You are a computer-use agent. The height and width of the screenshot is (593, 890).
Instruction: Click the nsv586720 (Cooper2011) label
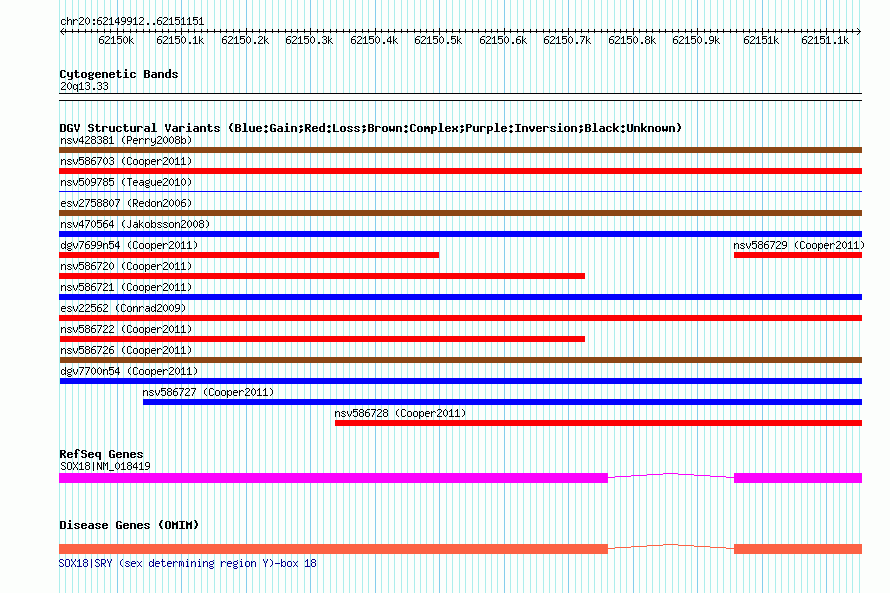coord(126,266)
